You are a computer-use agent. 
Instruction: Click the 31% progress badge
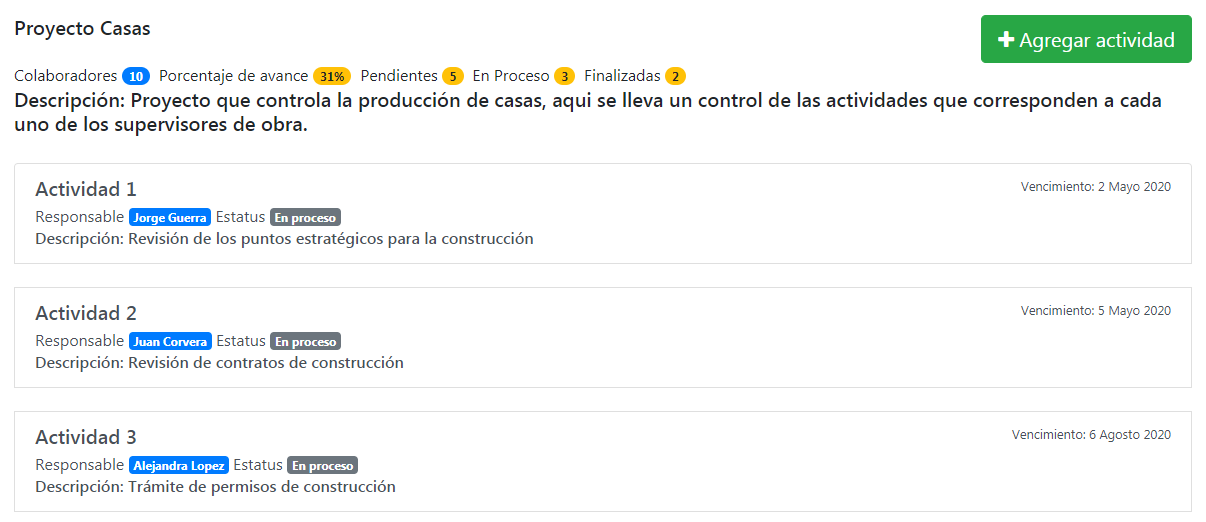tap(332, 76)
